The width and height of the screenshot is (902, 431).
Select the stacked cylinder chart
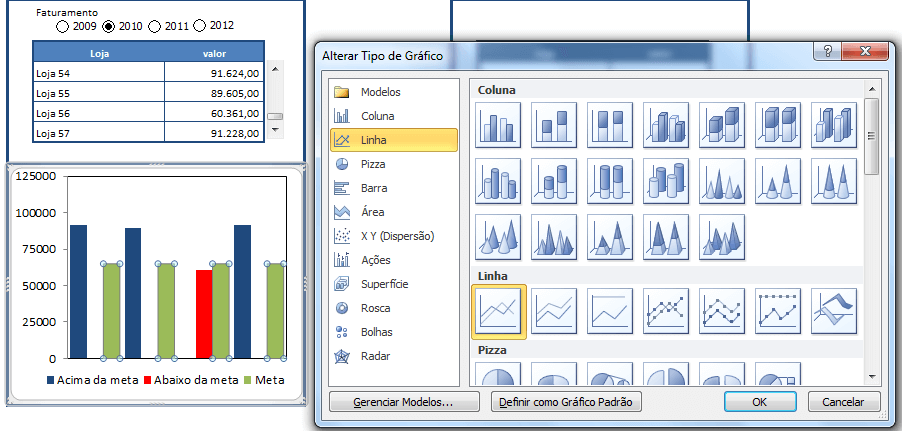[x=554, y=181]
